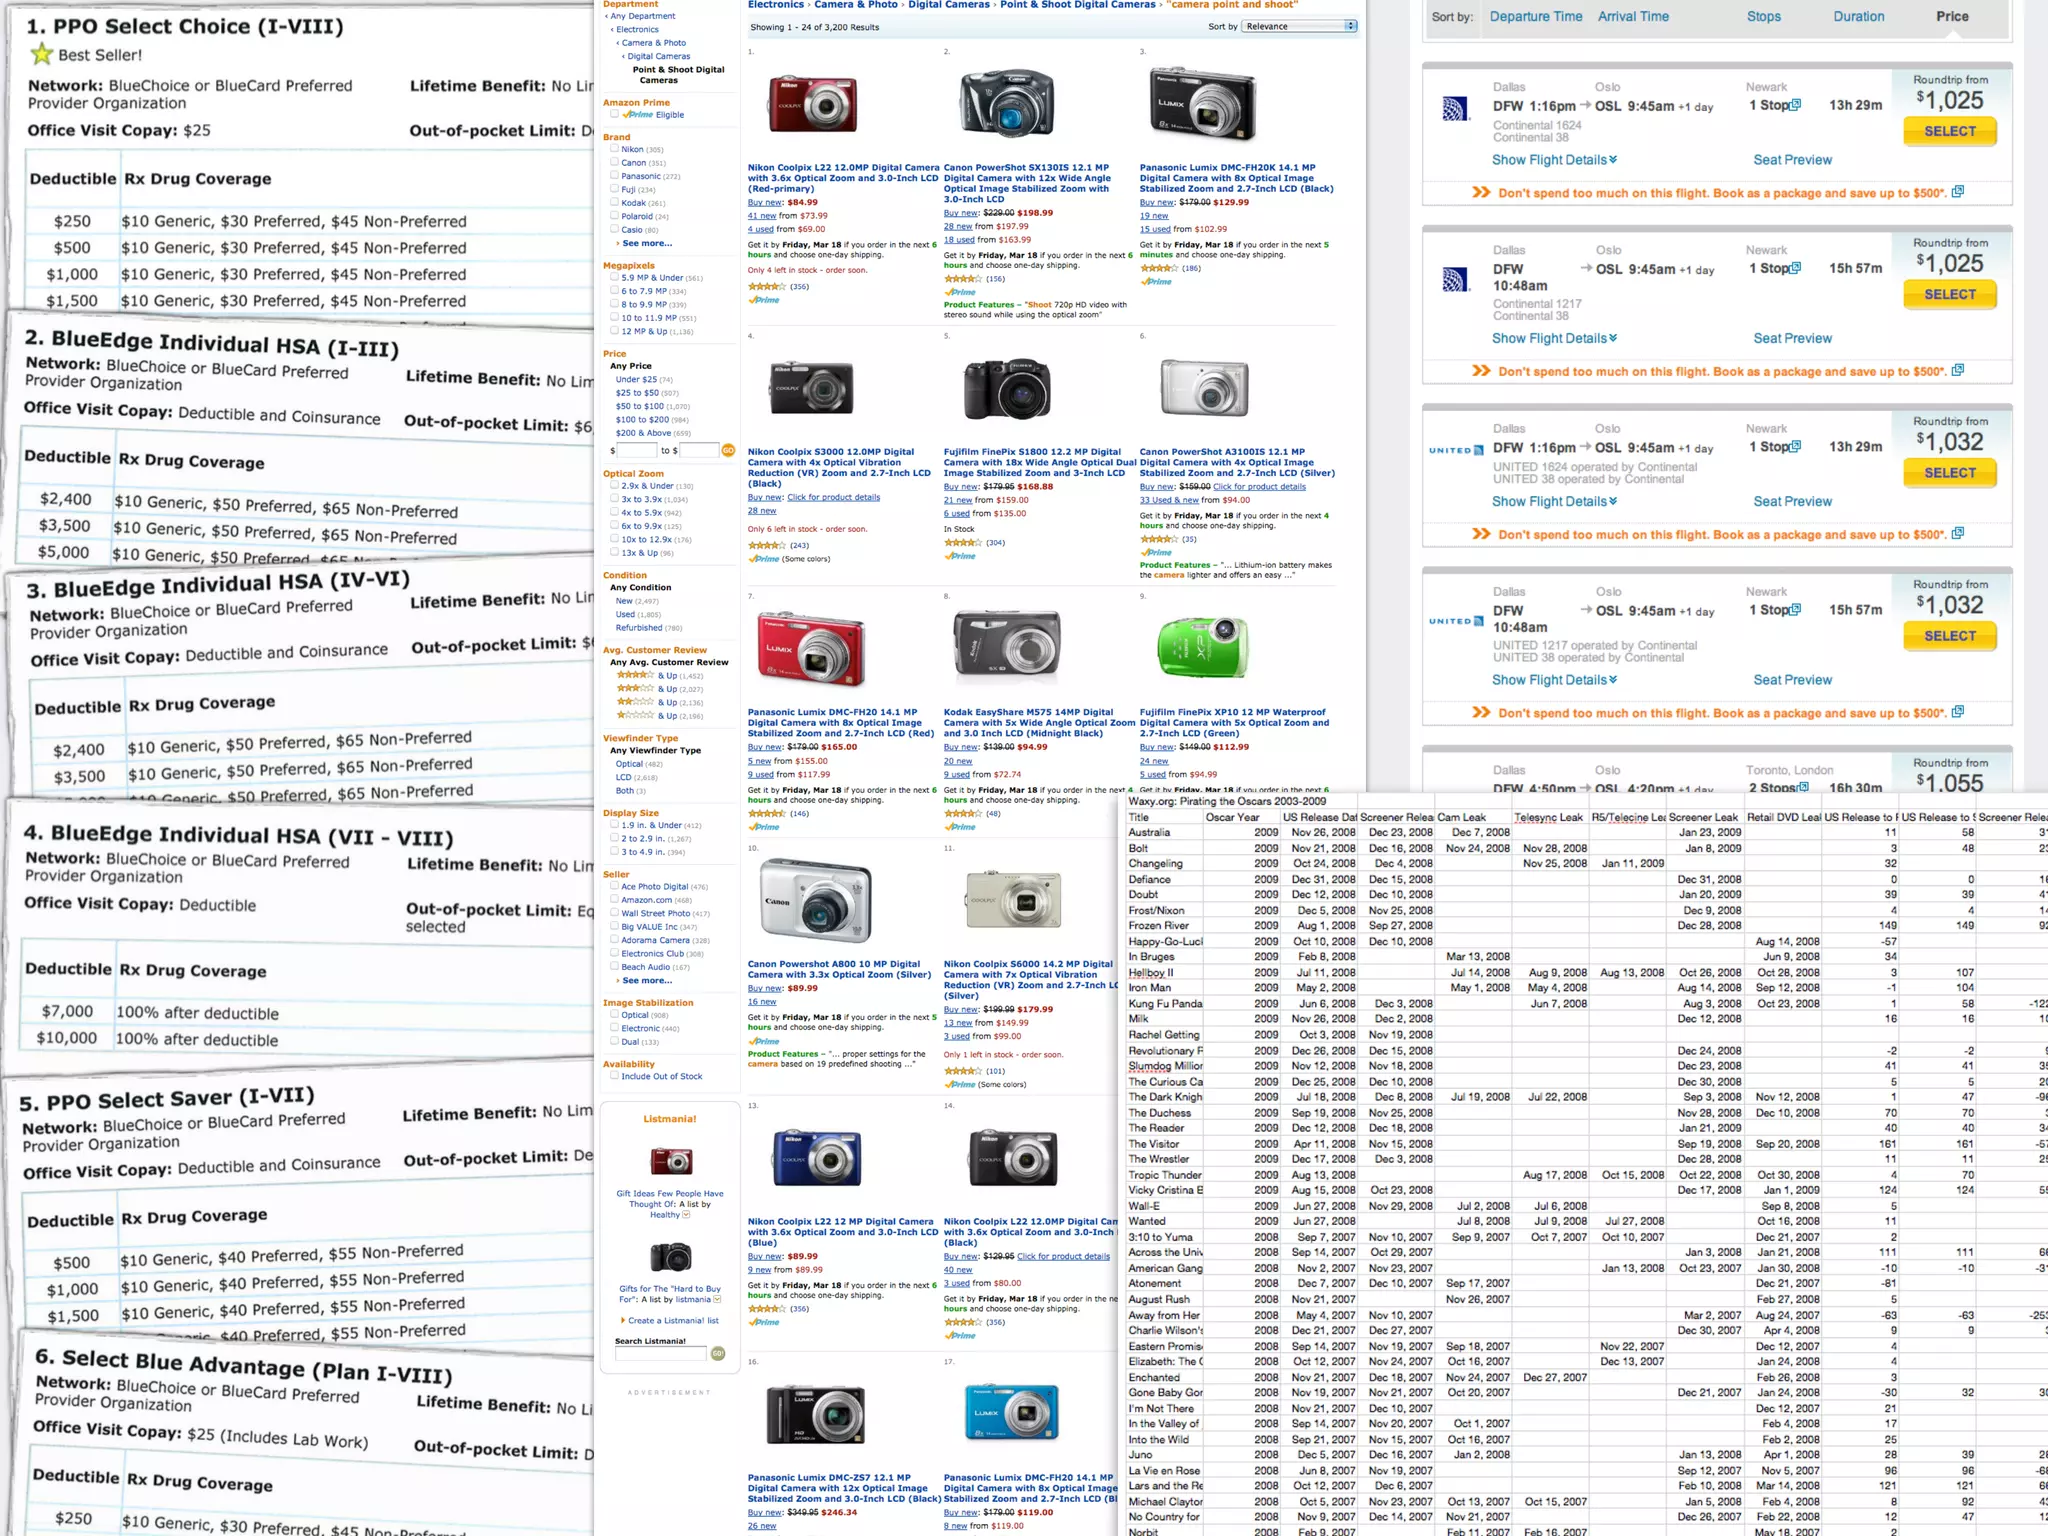The image size is (2048, 1536).
Task: Sort flights by Departure Time
Action: click(x=1535, y=17)
